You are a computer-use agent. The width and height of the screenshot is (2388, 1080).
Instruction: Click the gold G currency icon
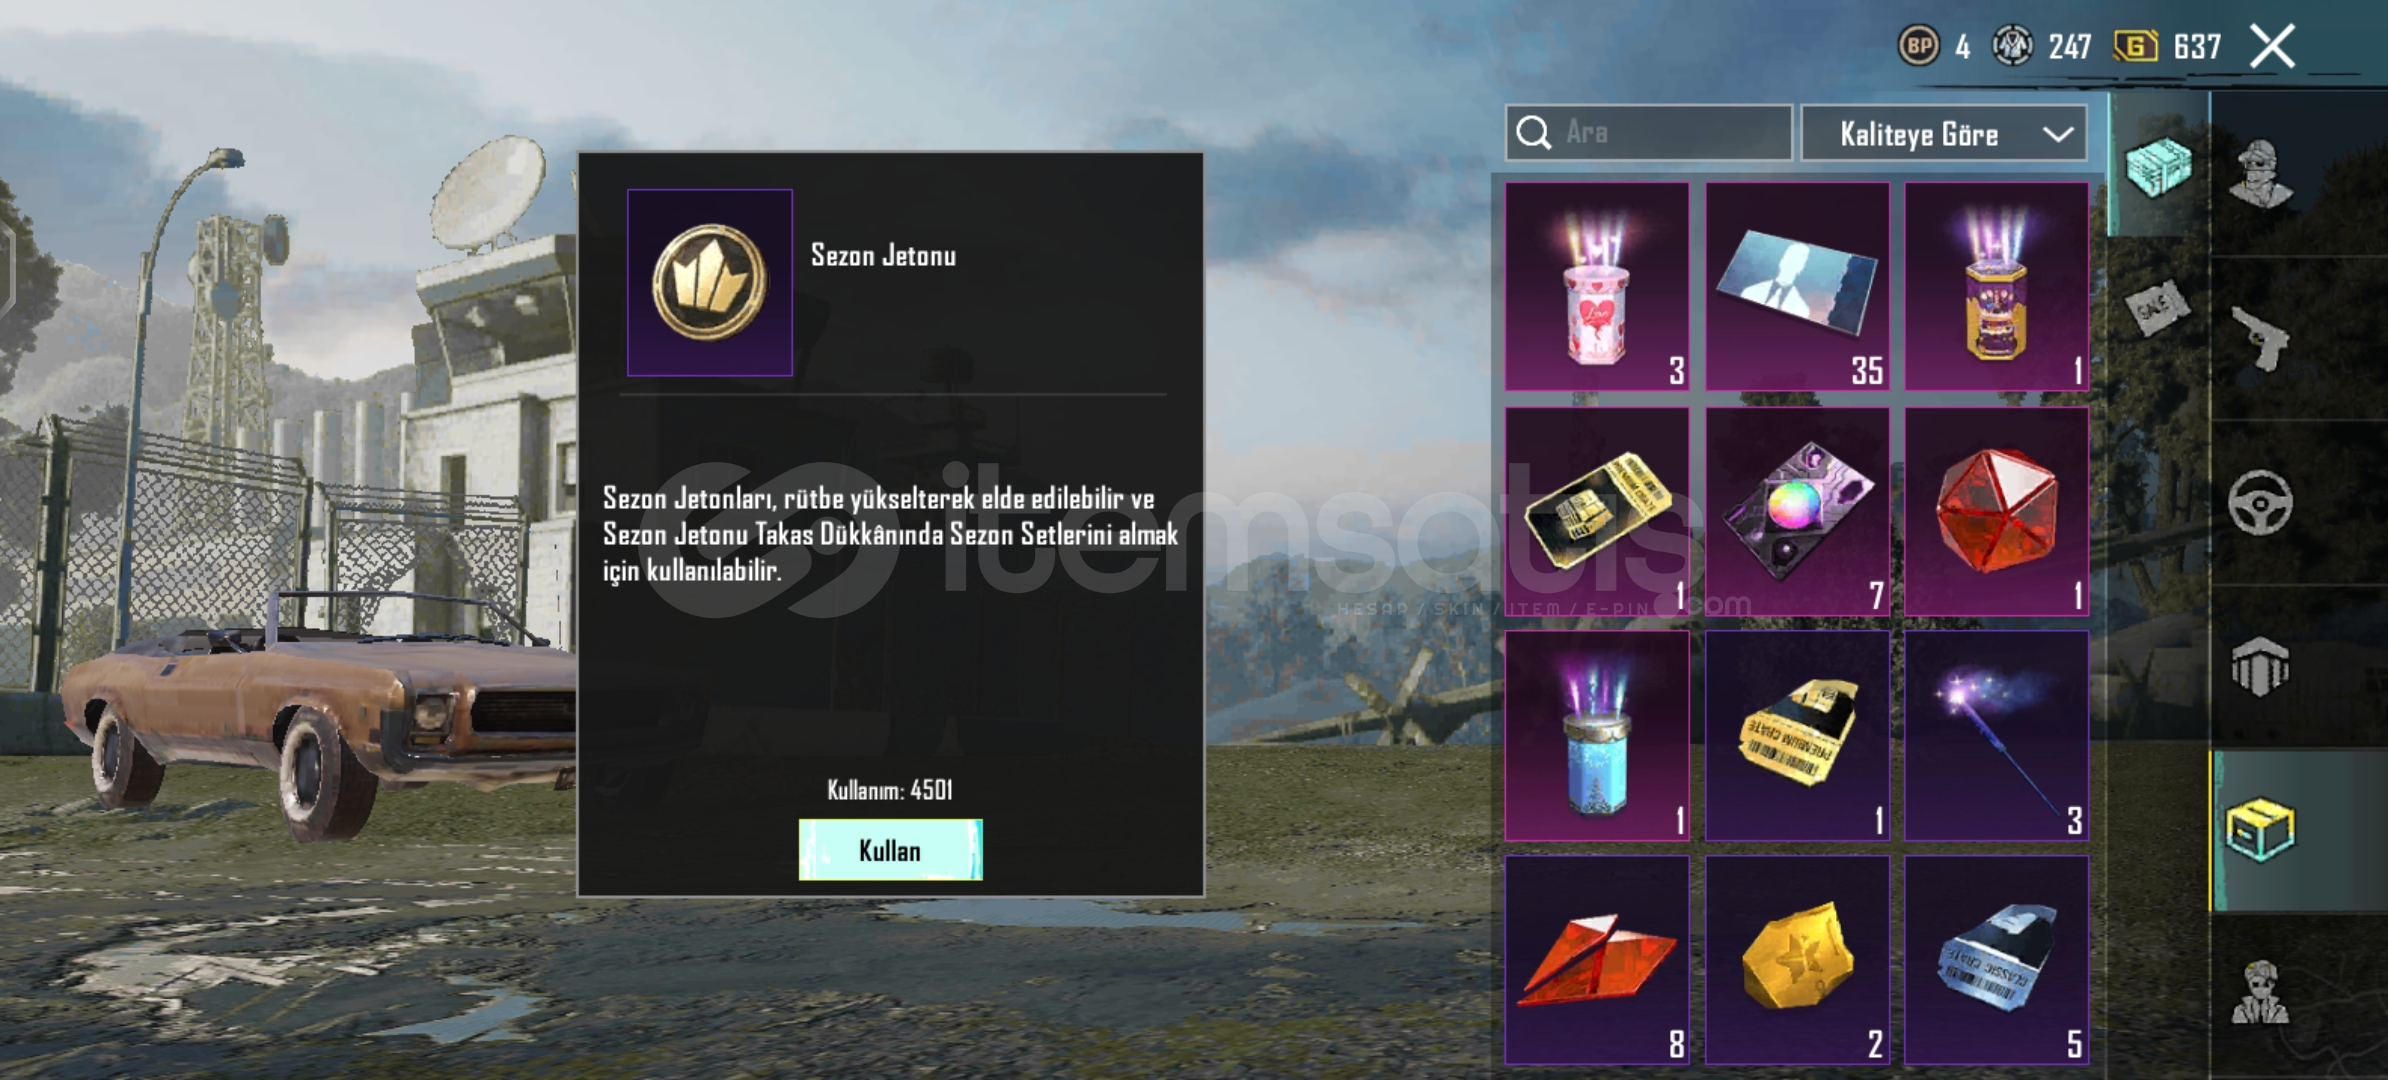tap(2135, 46)
